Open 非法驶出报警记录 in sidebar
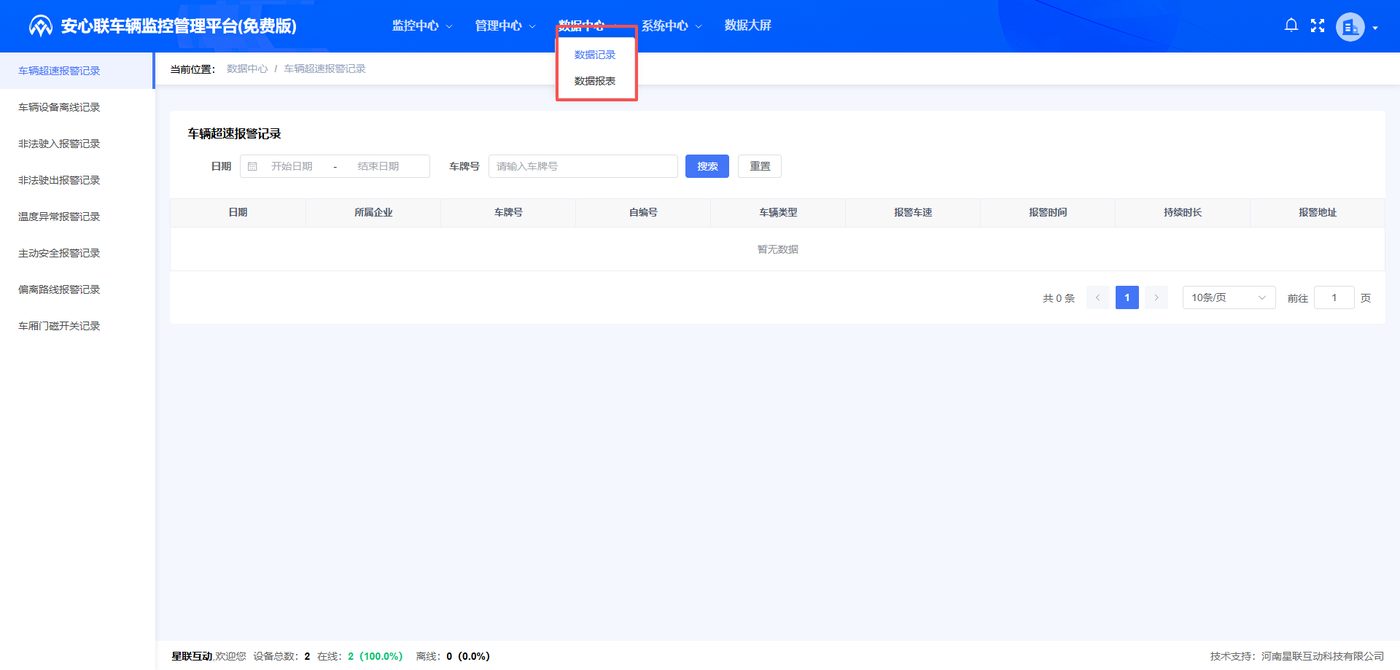The height and width of the screenshot is (670, 1400). 77,180
